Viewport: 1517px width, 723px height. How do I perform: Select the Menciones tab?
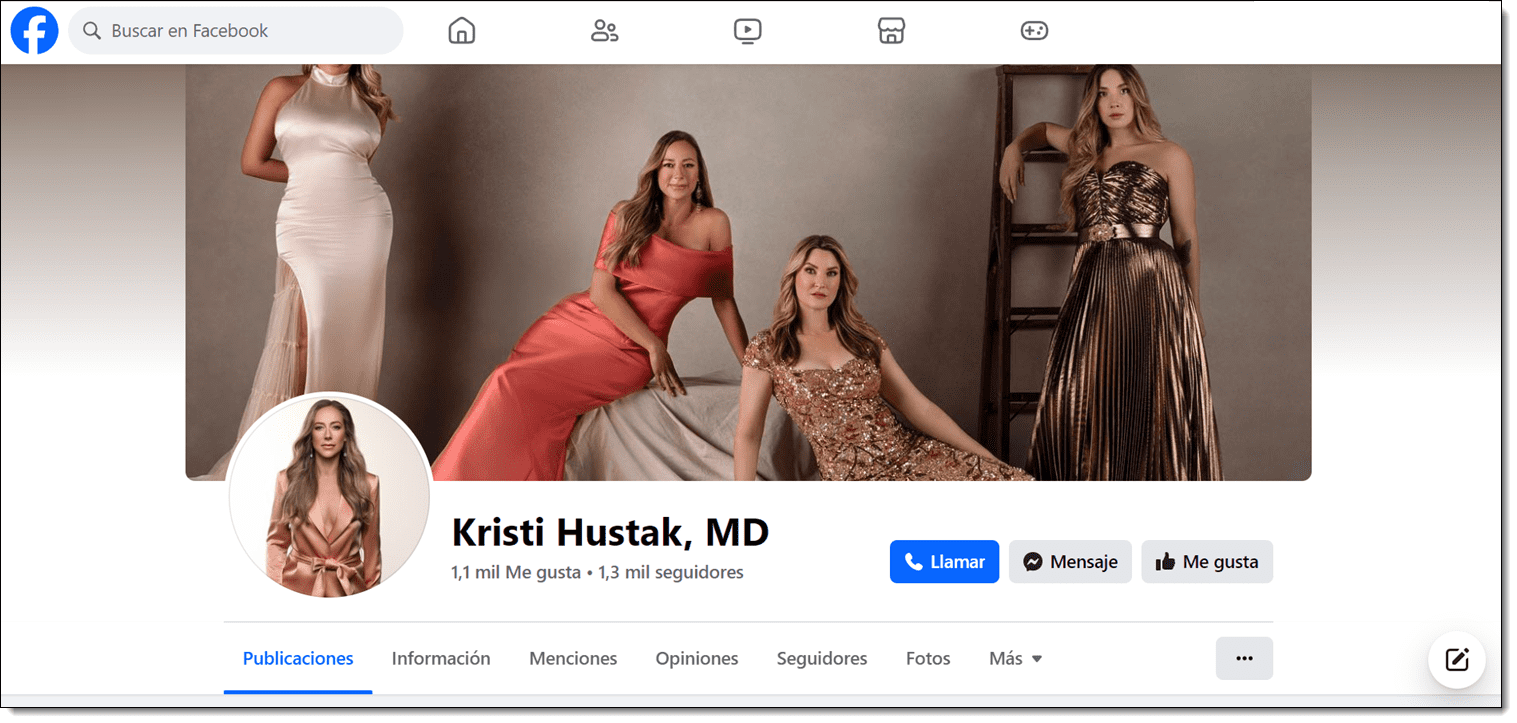point(573,658)
